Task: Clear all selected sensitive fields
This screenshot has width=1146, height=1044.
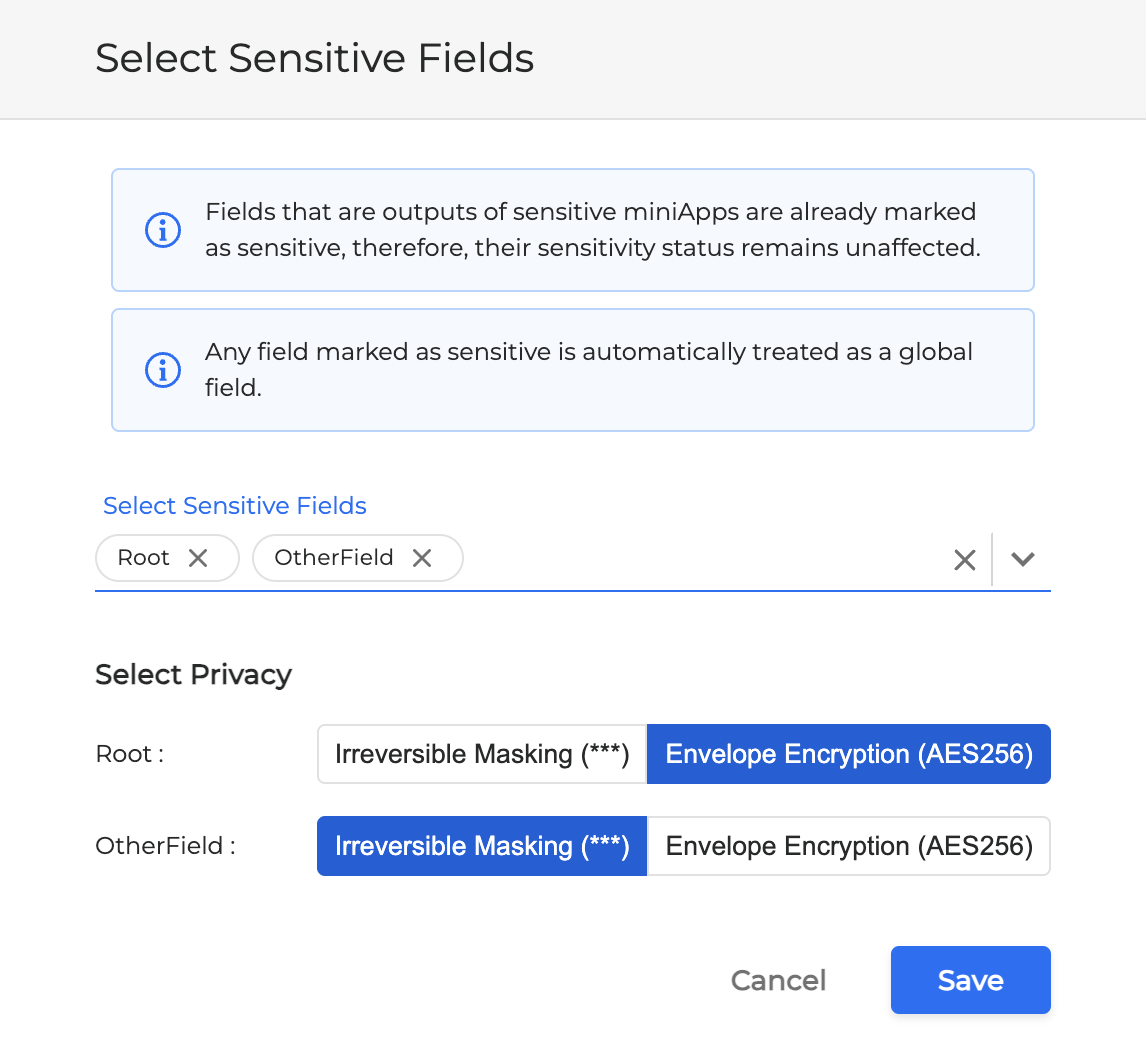Action: coord(964,559)
